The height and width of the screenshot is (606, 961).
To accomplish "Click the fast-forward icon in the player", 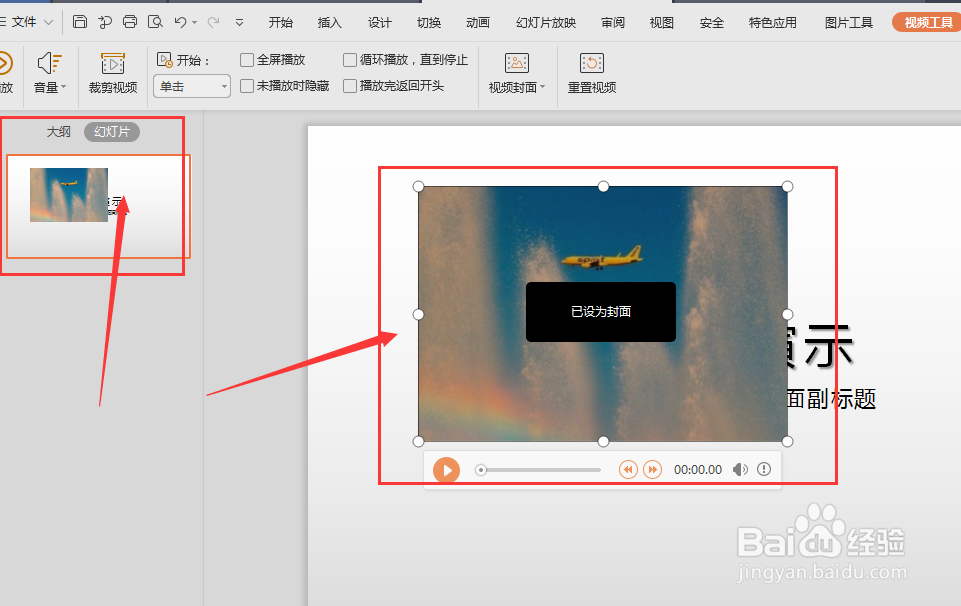I will coord(652,469).
